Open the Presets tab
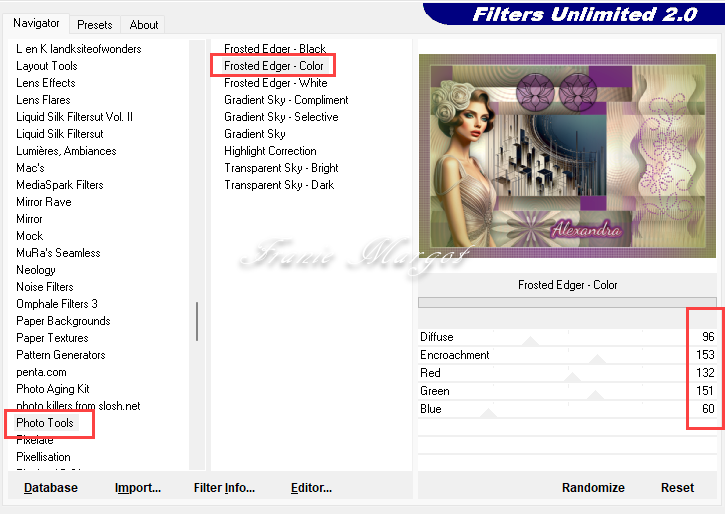 click(x=95, y=24)
